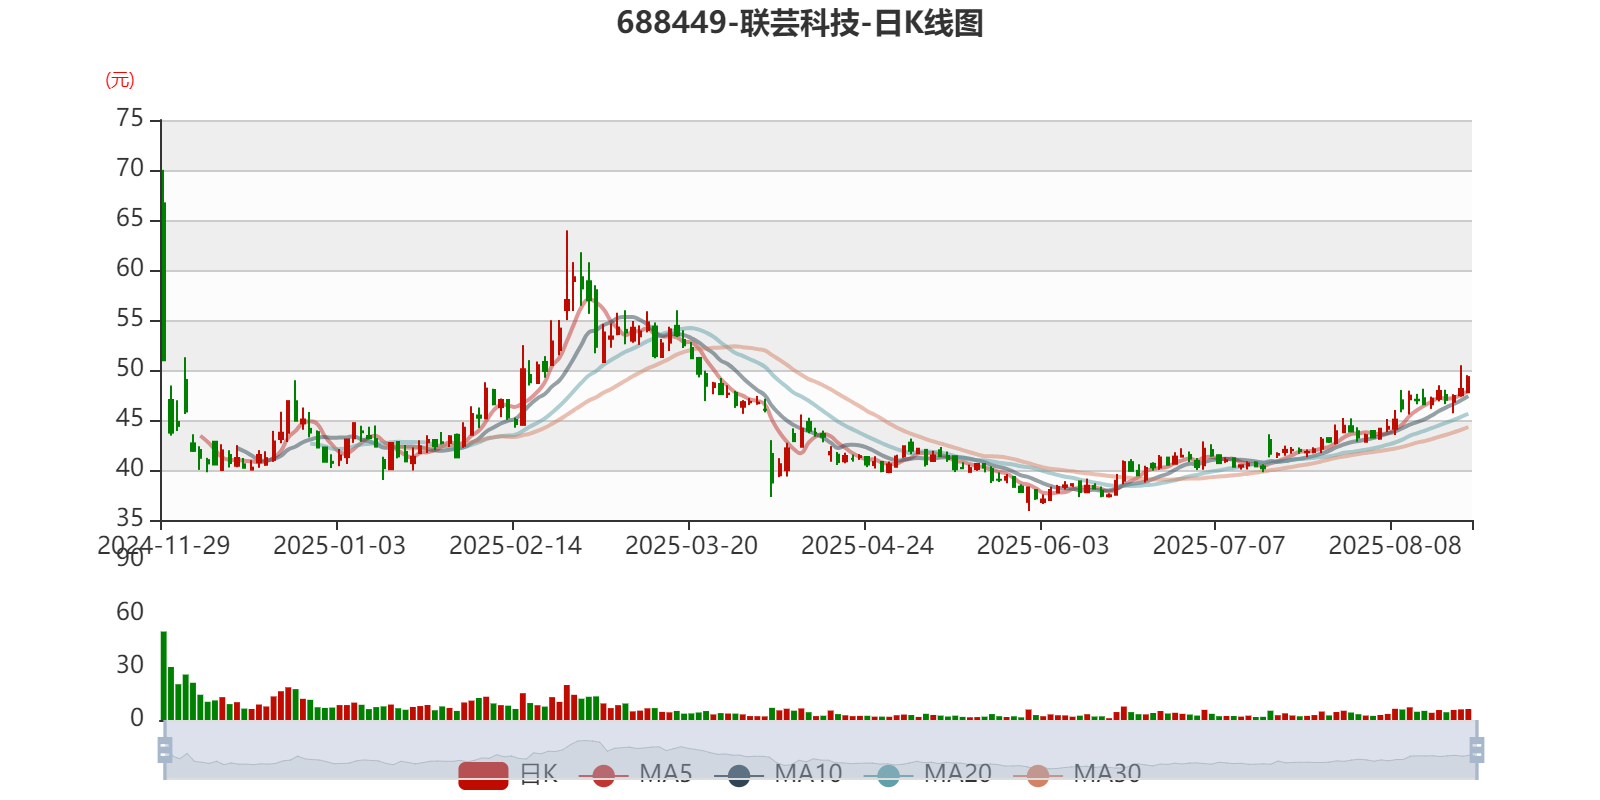Click the first-day long green candlestick near 70
This screenshot has height=800, width=1600.
point(163,266)
